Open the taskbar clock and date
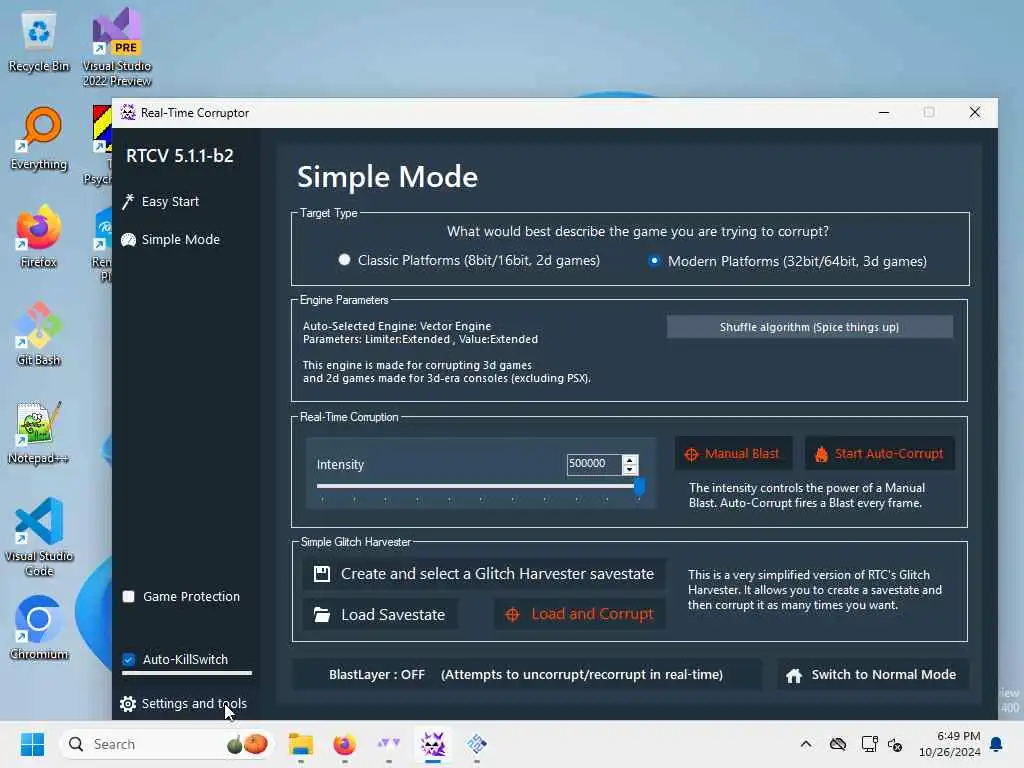The height and width of the screenshot is (768, 1024). 949,744
